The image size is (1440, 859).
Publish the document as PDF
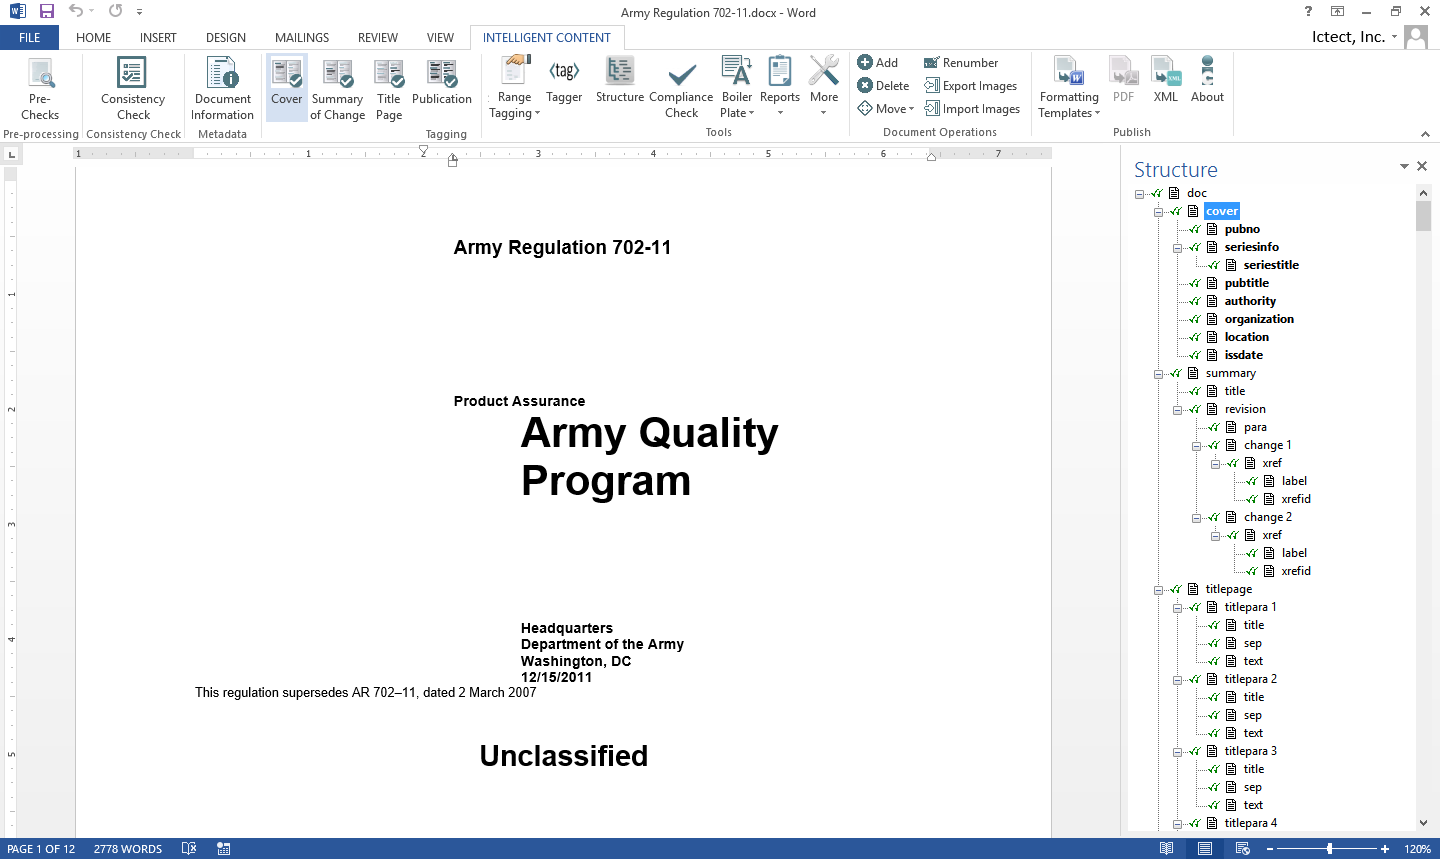(1124, 81)
